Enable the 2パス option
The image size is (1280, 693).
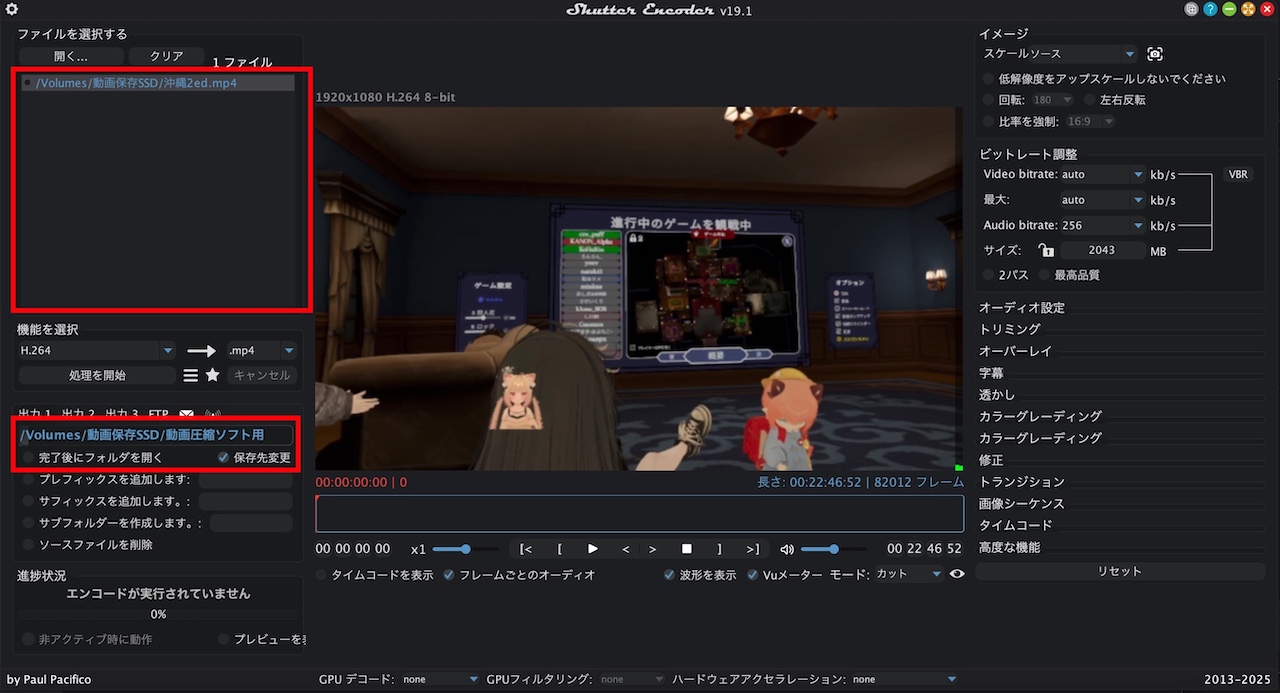pyautogui.click(x=989, y=275)
